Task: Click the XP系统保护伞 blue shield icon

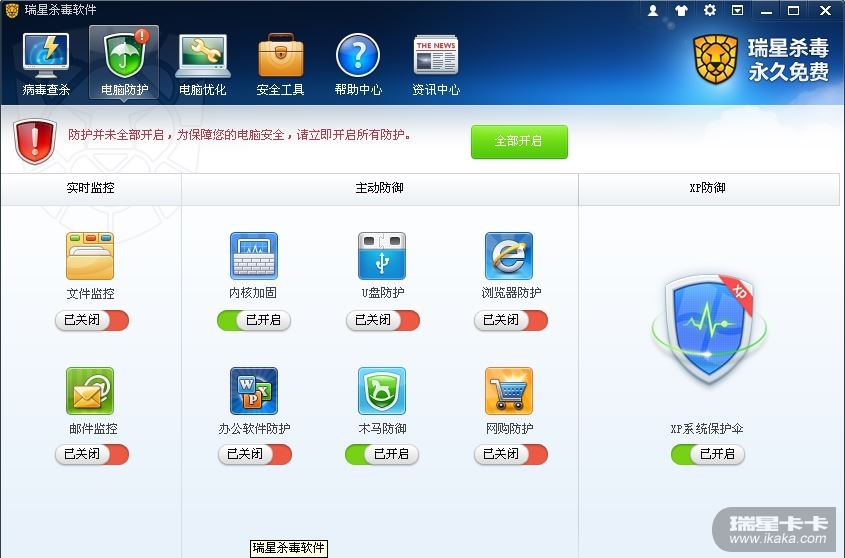Action: 708,329
